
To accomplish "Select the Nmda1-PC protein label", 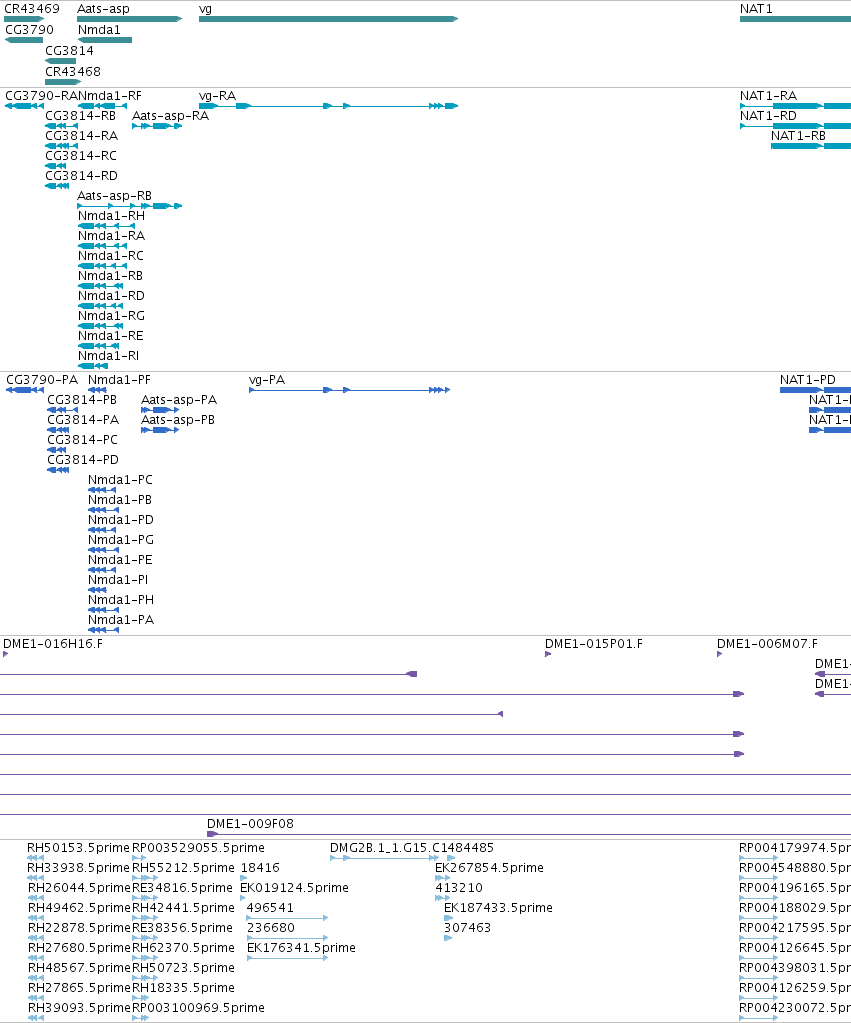I will click(x=120, y=480).
